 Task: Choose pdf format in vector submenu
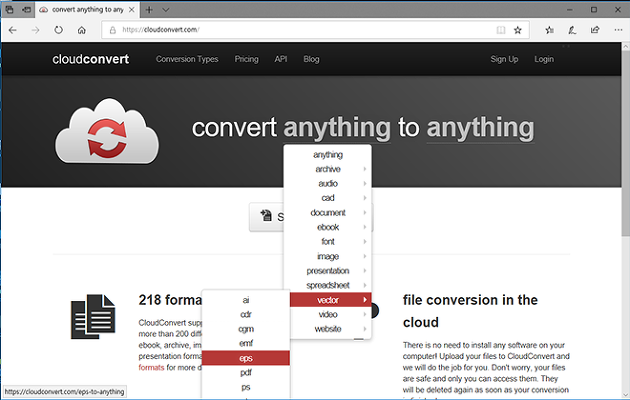[x=245, y=373]
